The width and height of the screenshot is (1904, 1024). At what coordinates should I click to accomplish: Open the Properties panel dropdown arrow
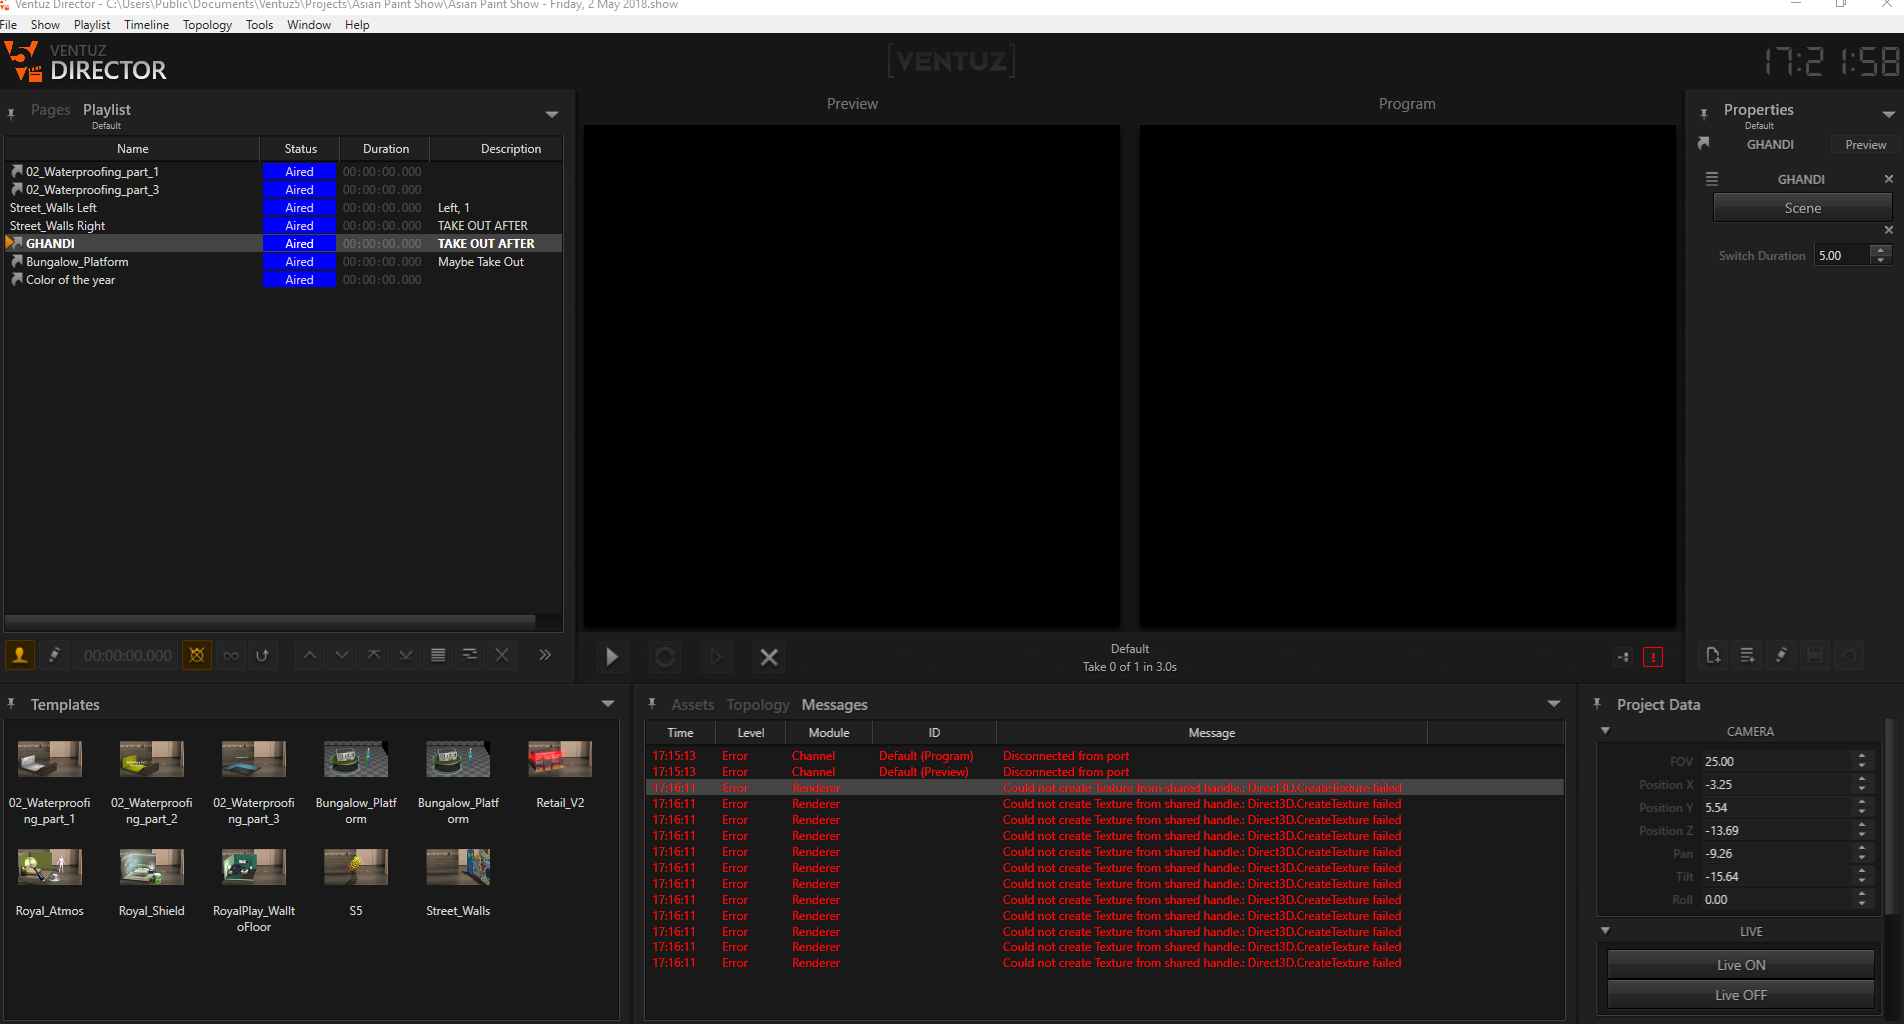point(1888,114)
